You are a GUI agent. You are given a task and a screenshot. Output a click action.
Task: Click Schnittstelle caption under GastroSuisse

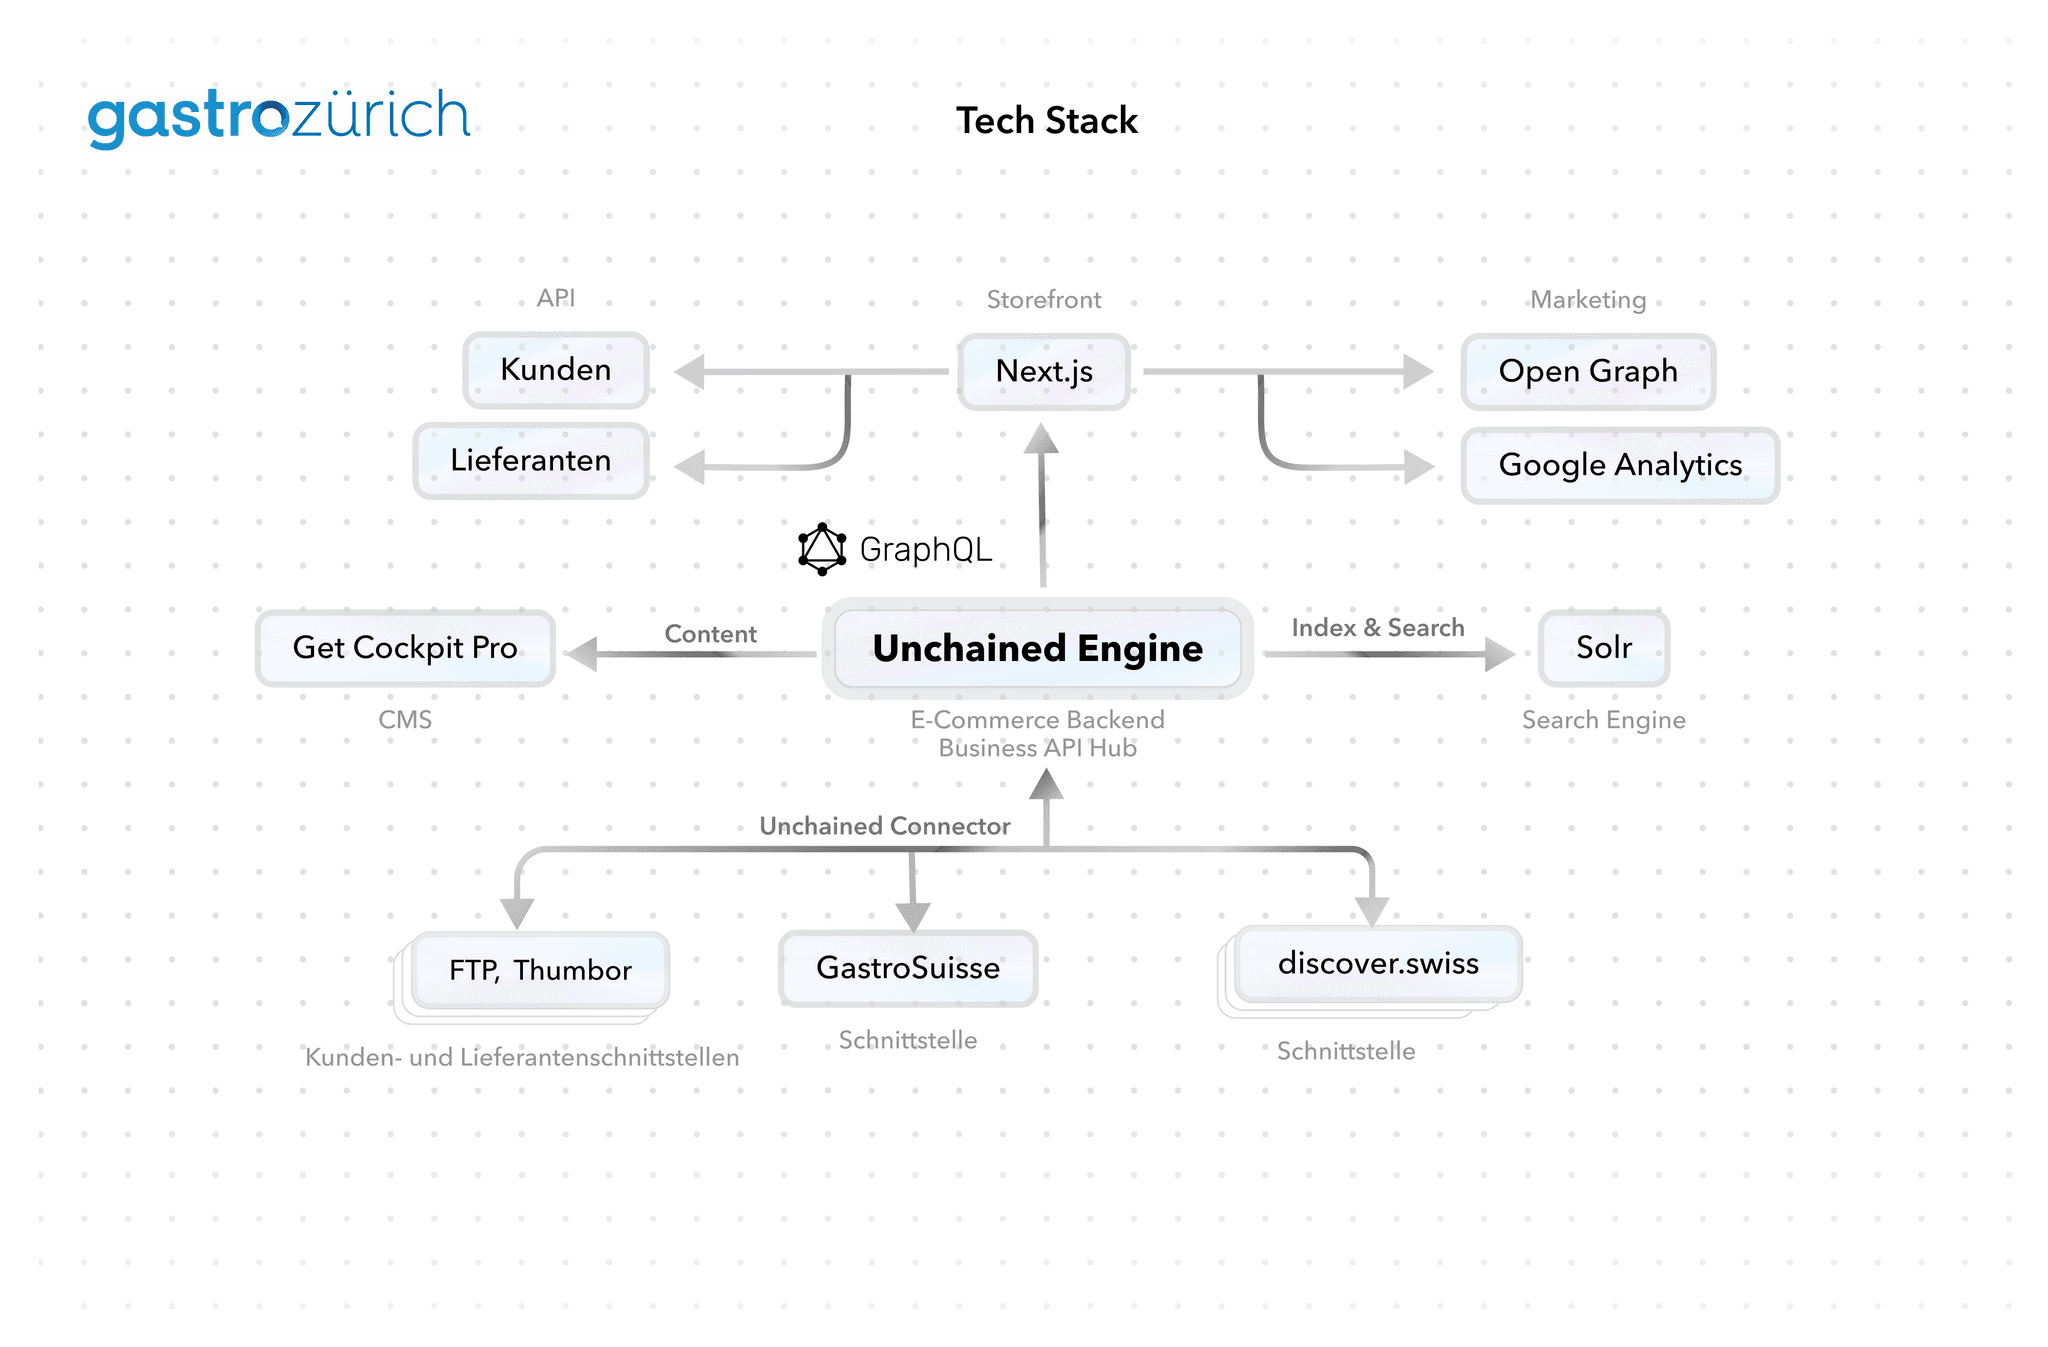point(908,1040)
